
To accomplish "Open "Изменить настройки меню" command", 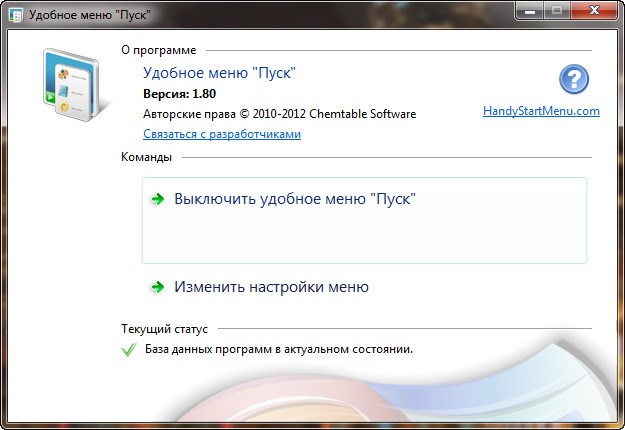I will click(271, 287).
